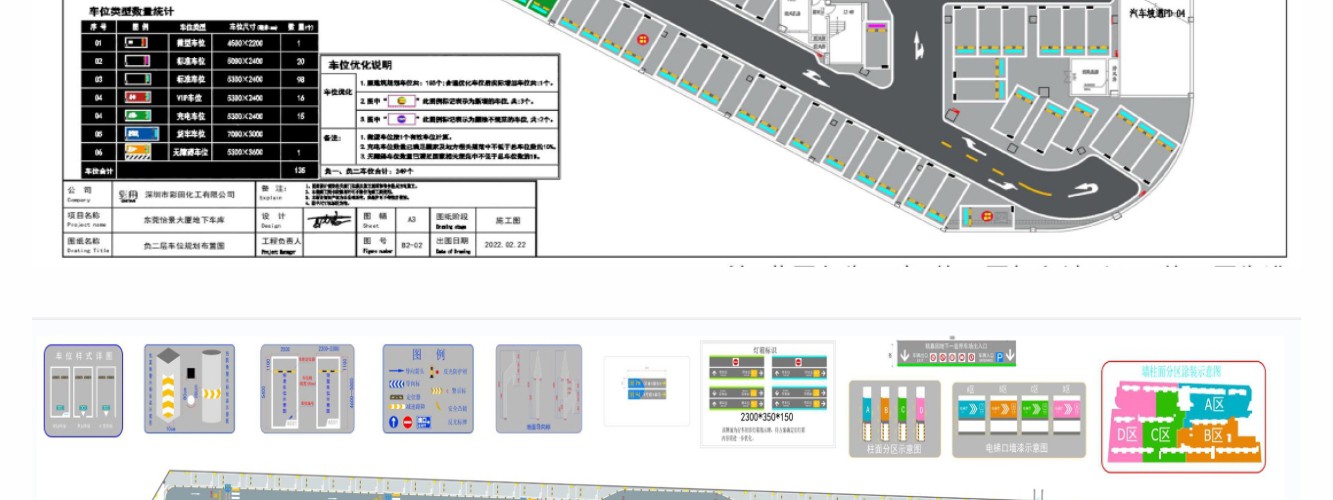This screenshot has height=500, width=1333.
Task: Click the date 2022.02.22 cell
Action: click(504, 244)
